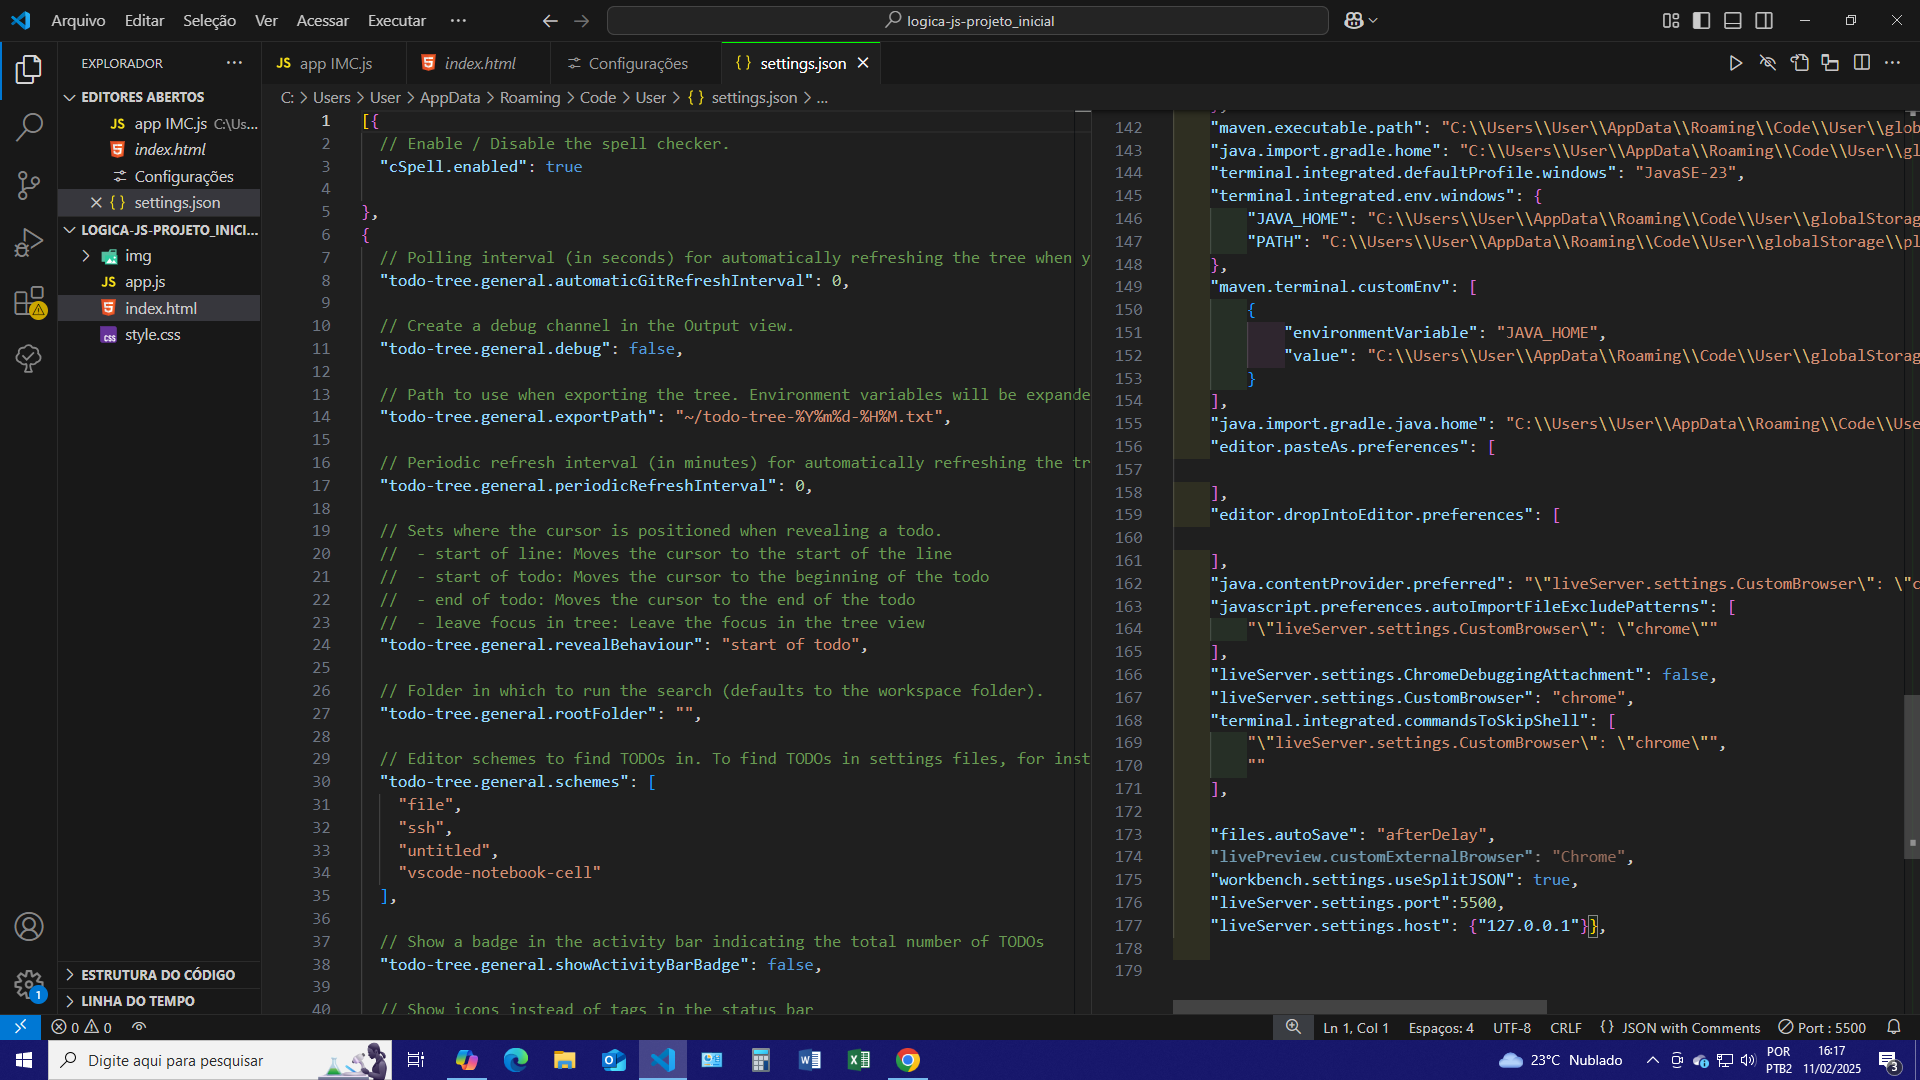Open the remote window indicator in status bar
Screen dimensions: 1920x1080
click(x=20, y=1027)
